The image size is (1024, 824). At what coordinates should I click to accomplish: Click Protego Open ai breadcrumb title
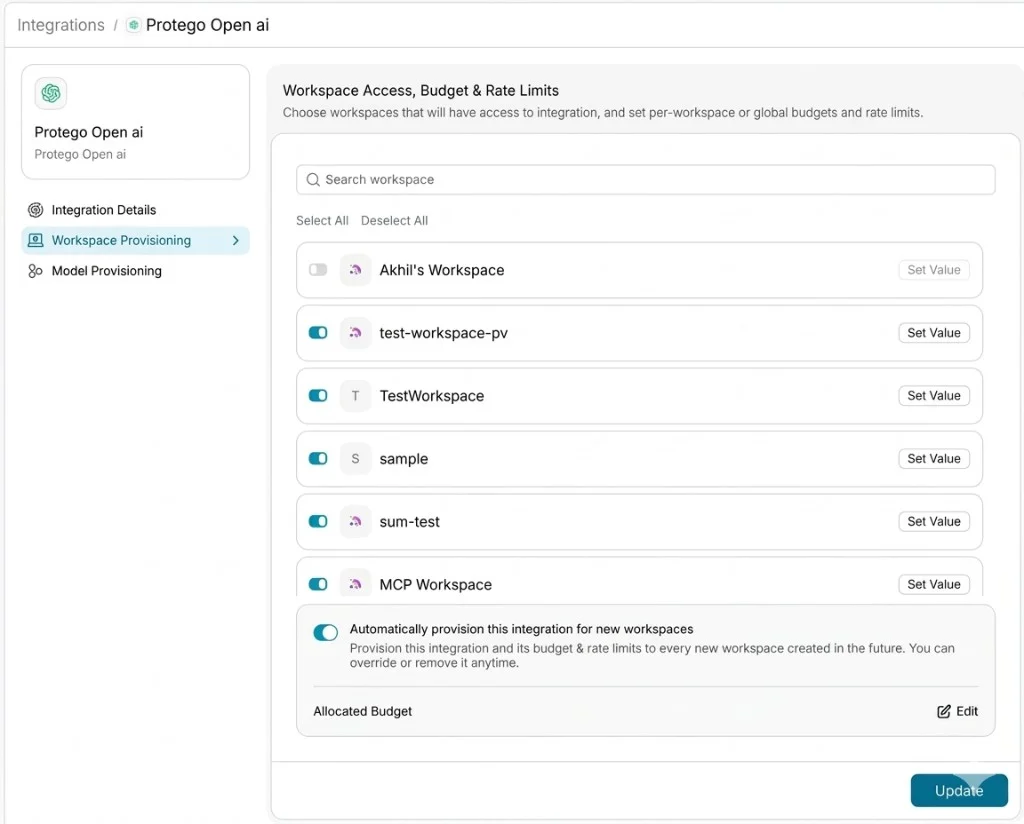207,25
